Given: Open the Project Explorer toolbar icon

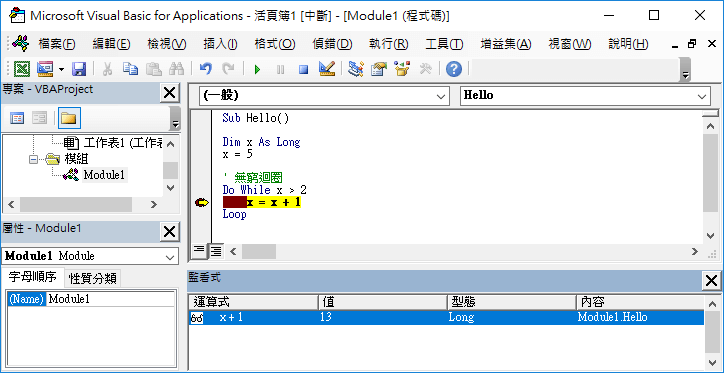Looking at the screenshot, I should (356, 69).
